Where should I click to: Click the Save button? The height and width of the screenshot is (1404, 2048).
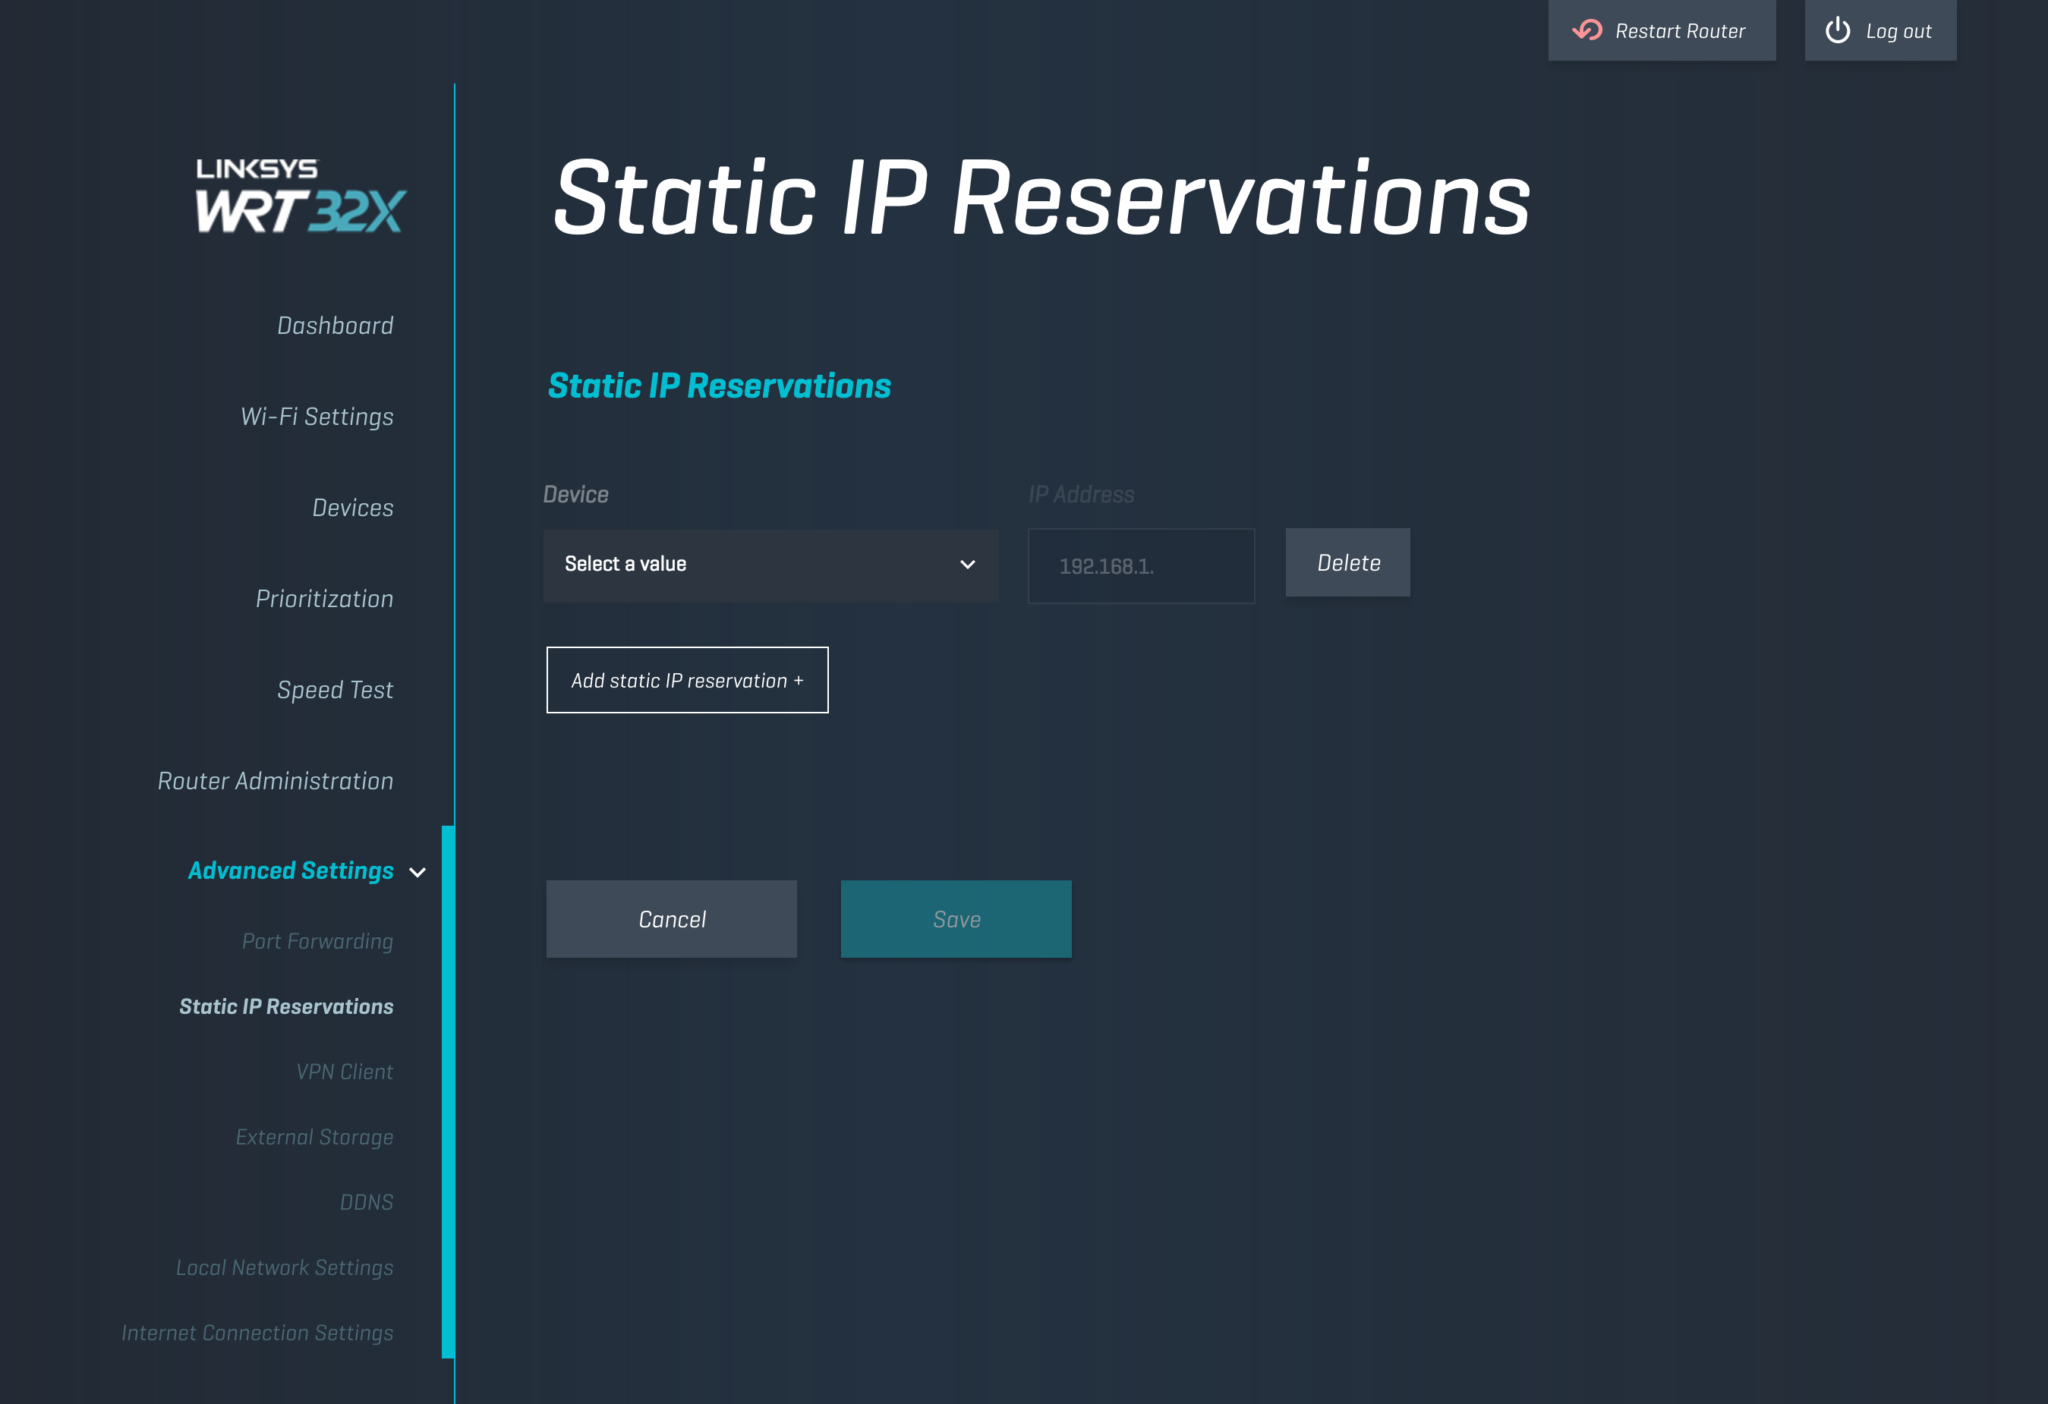coord(956,919)
